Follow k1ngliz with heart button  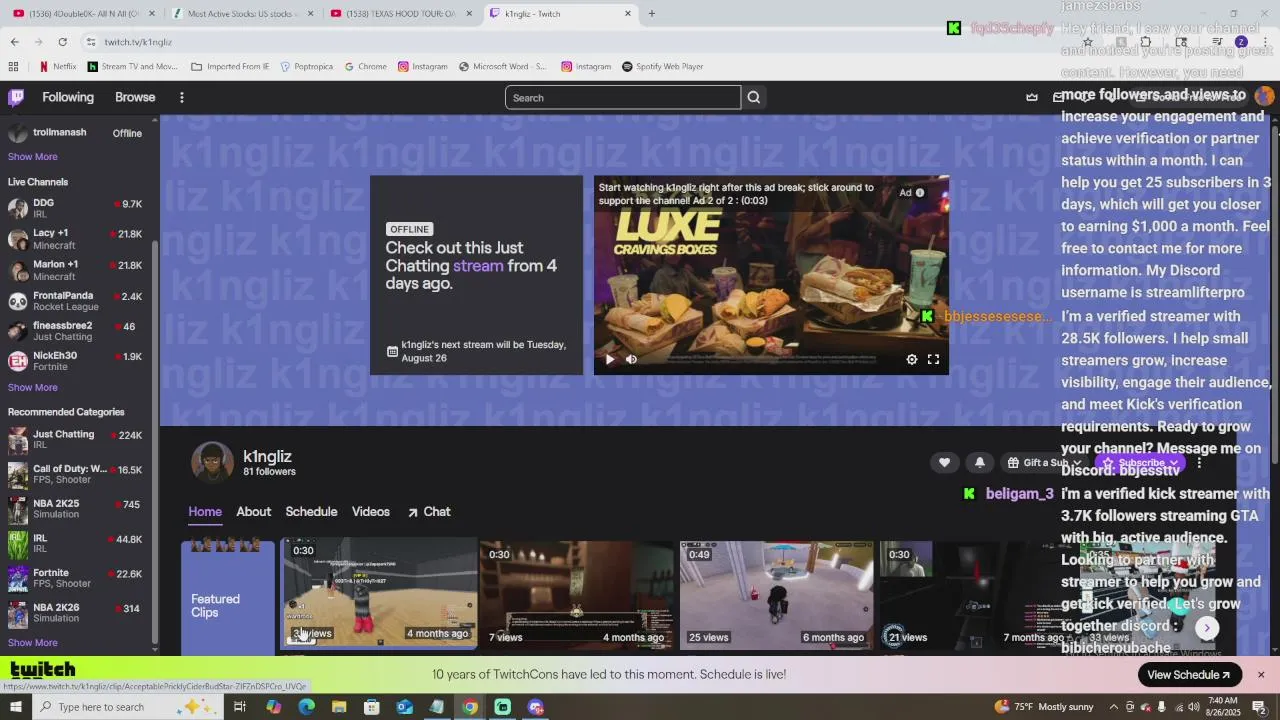[x=944, y=462]
